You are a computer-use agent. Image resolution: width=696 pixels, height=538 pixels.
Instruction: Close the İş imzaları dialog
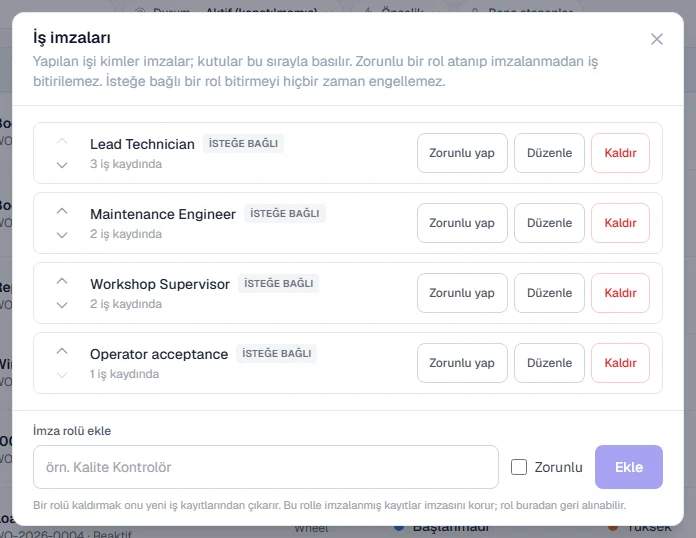pyautogui.click(x=656, y=39)
